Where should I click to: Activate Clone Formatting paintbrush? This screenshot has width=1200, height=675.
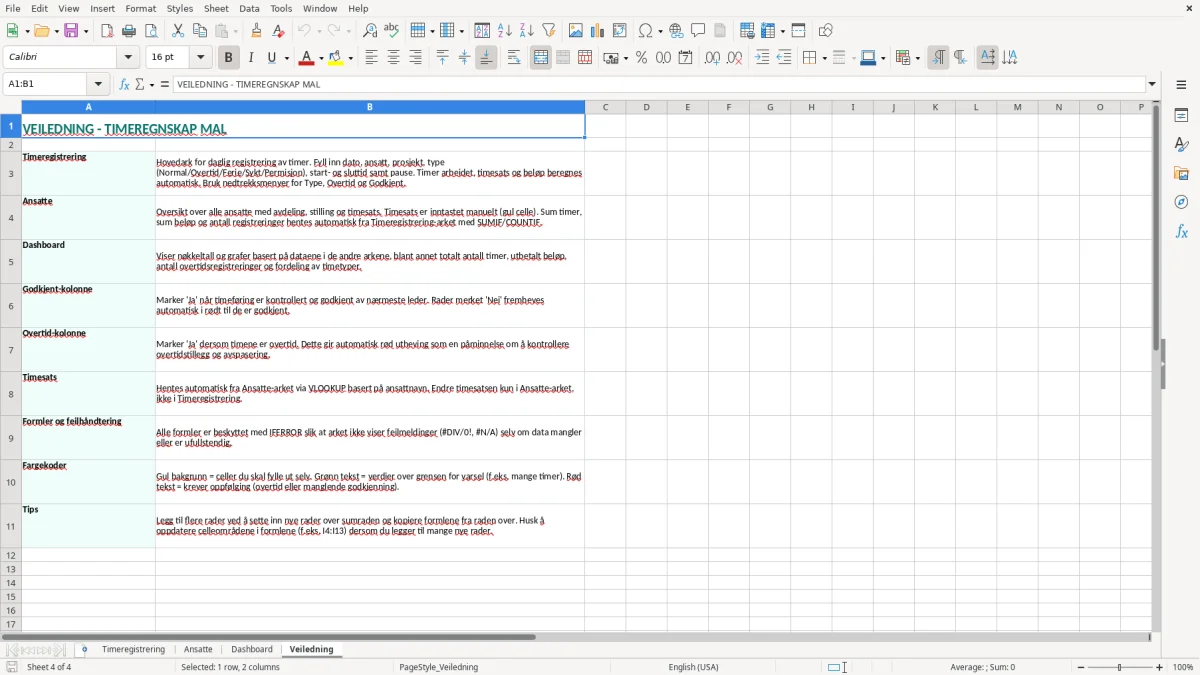[x=256, y=31]
